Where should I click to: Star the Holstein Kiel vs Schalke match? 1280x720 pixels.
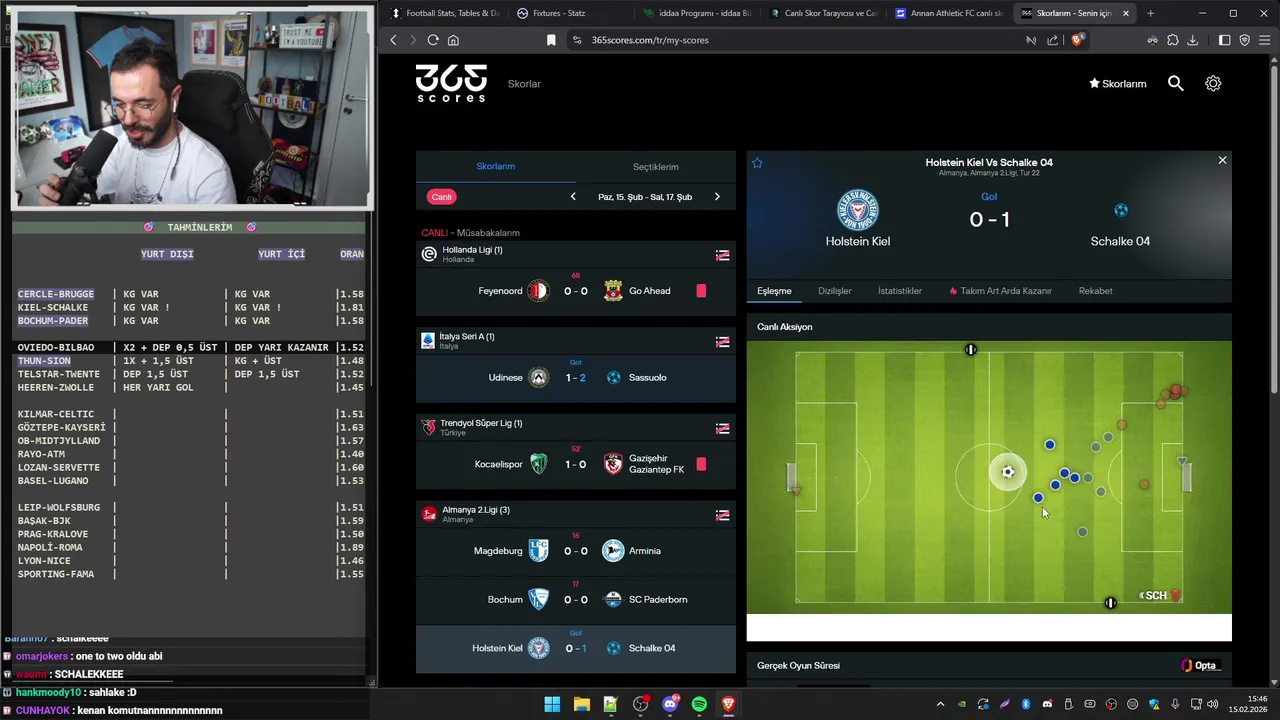(757, 163)
